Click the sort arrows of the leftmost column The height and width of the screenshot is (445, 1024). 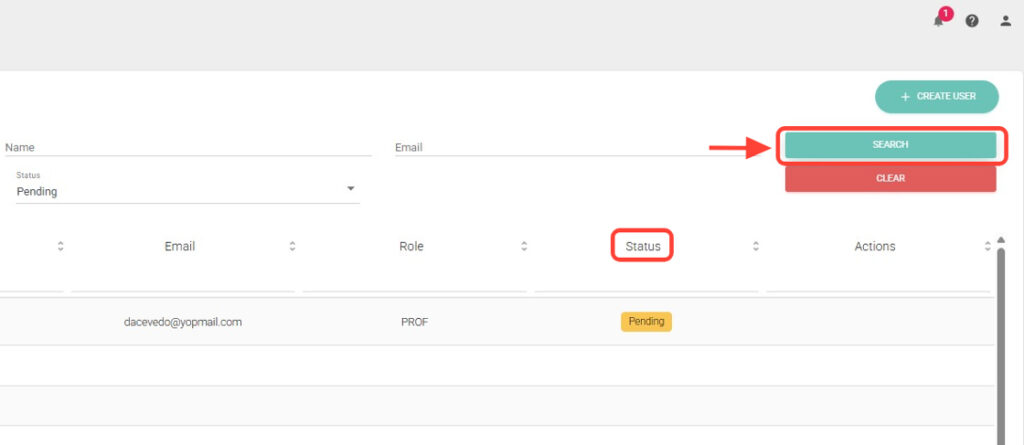60,246
